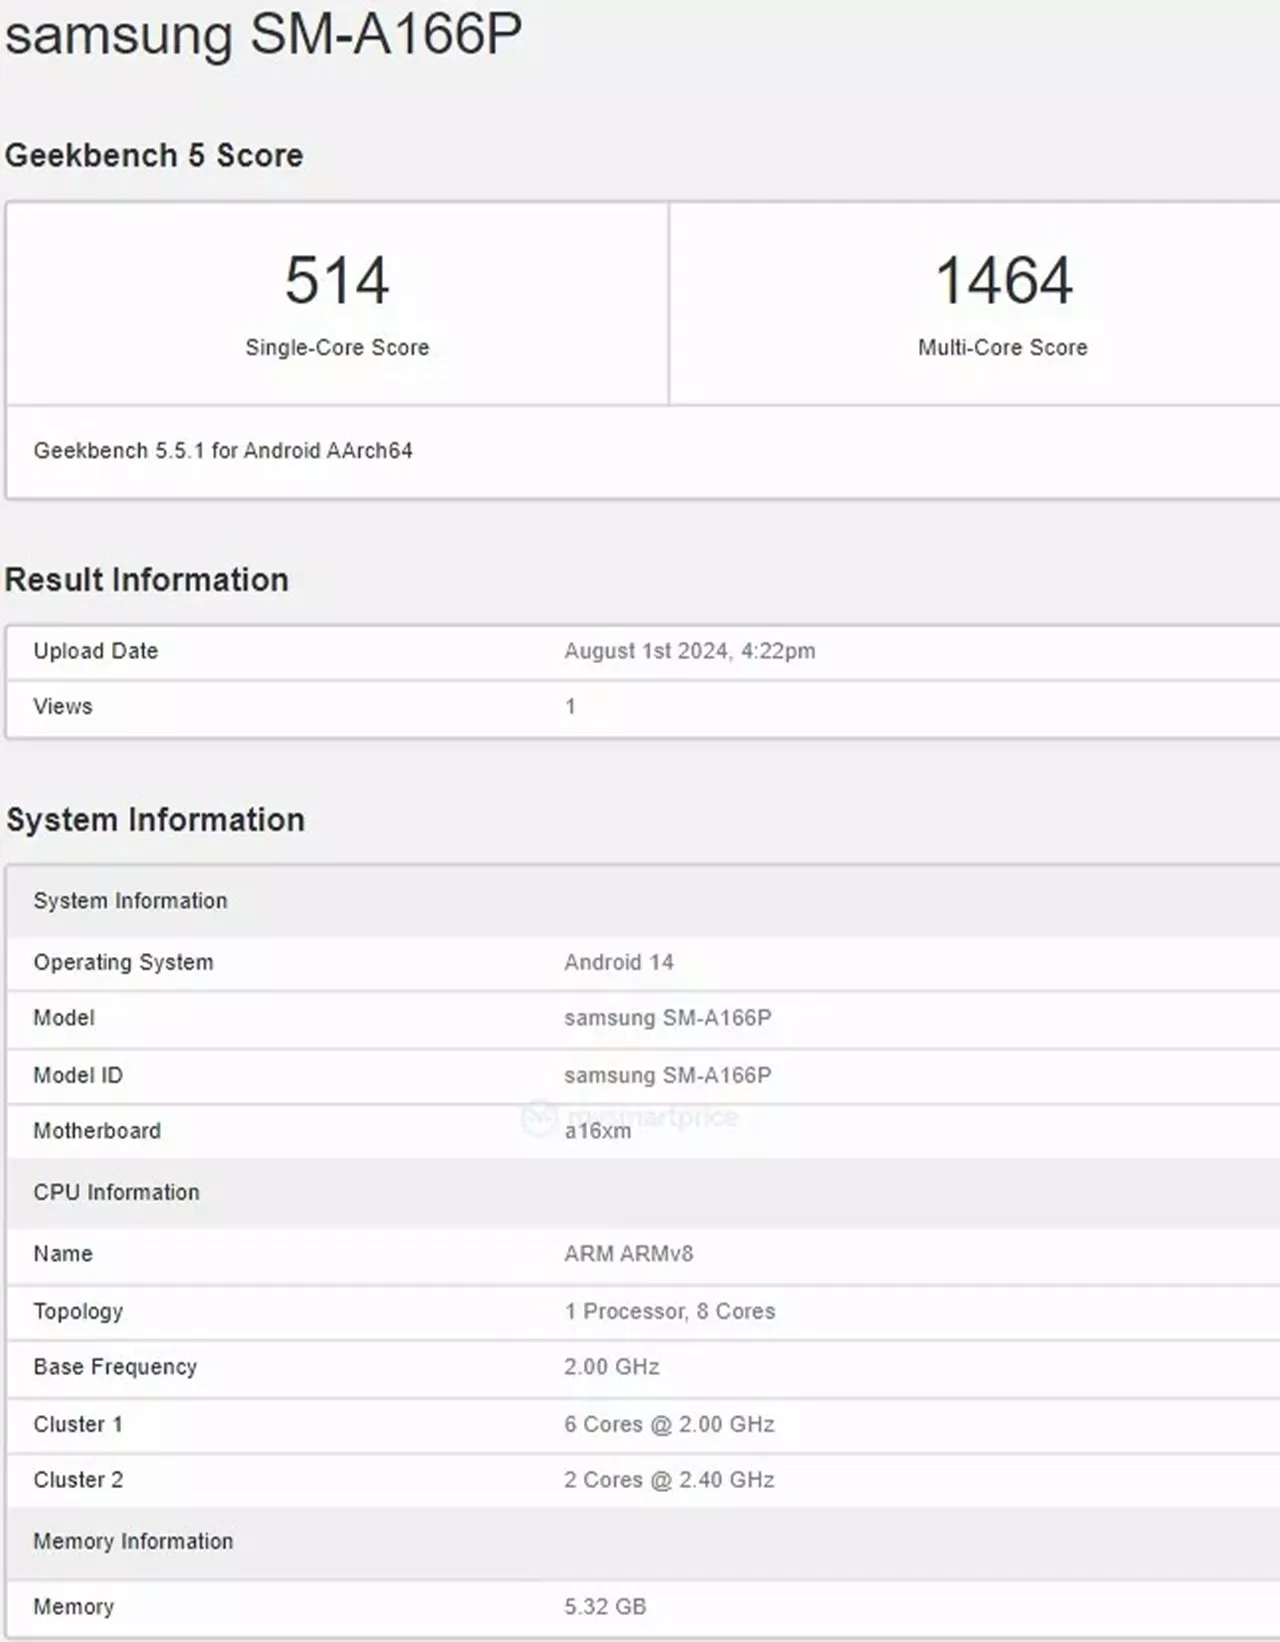Image resolution: width=1280 pixels, height=1642 pixels.
Task: Click the 'Memory' row label
Action: pos(74,1607)
